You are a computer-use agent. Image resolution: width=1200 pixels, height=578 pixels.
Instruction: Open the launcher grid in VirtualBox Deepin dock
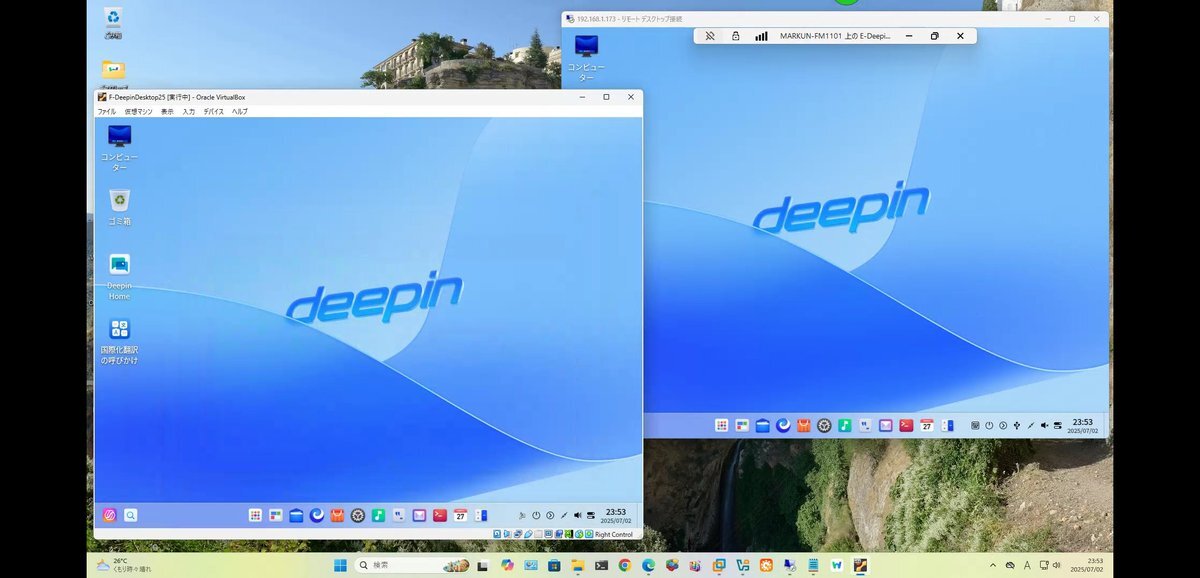[x=255, y=515]
